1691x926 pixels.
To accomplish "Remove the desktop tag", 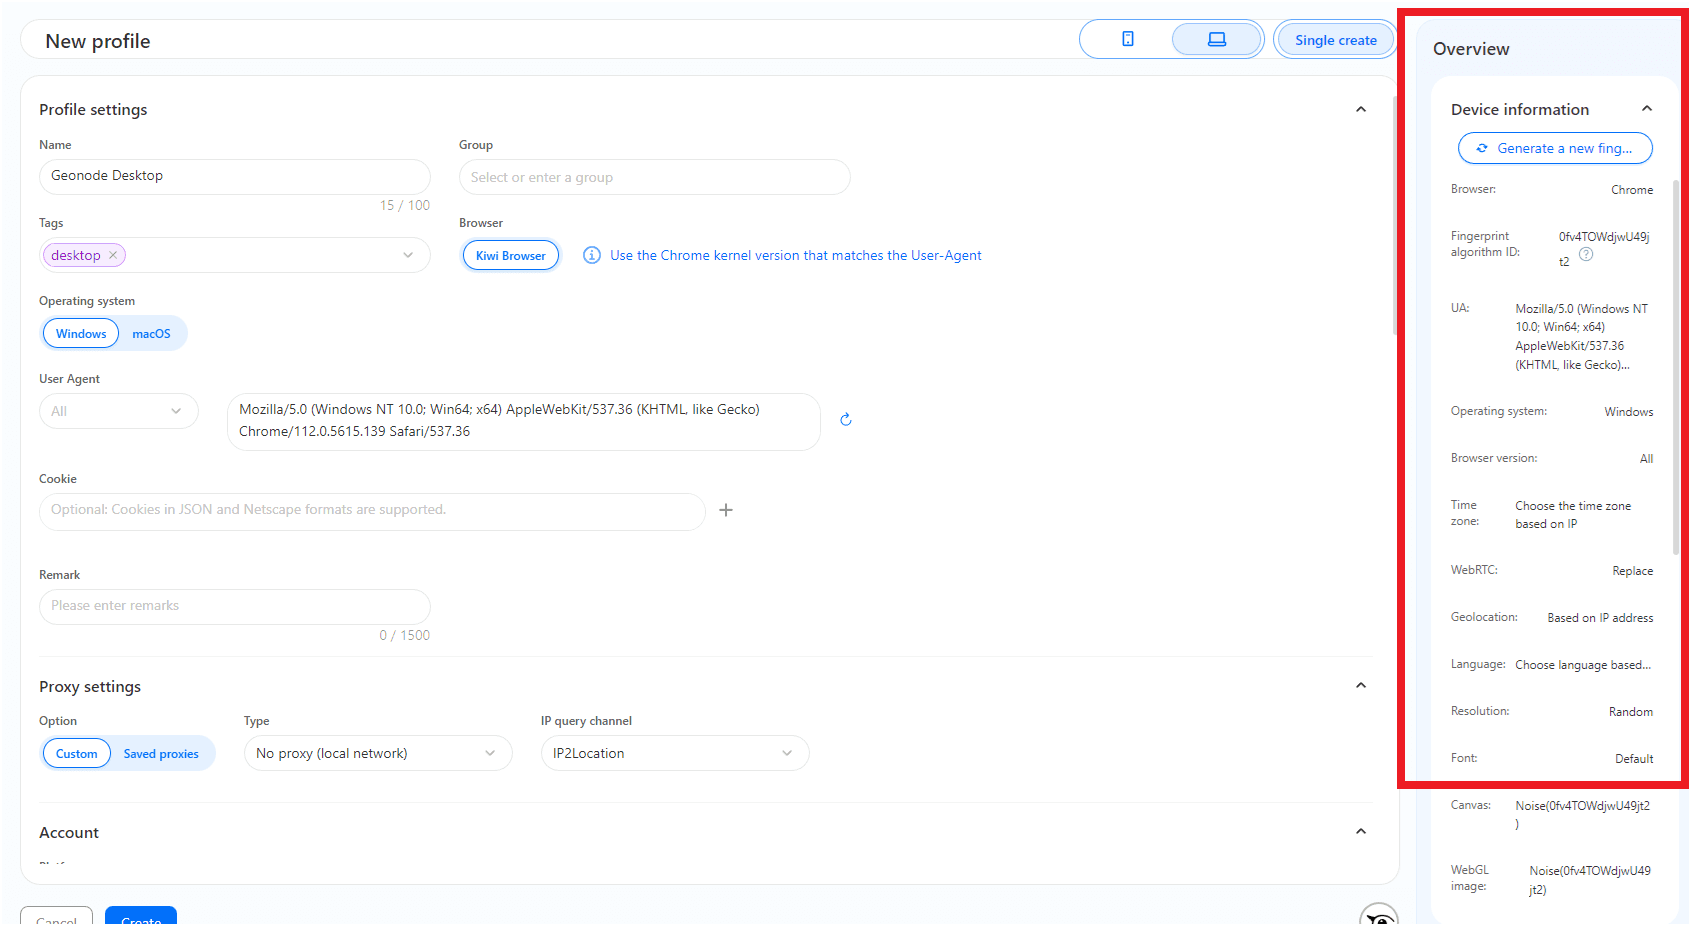I will coord(113,256).
